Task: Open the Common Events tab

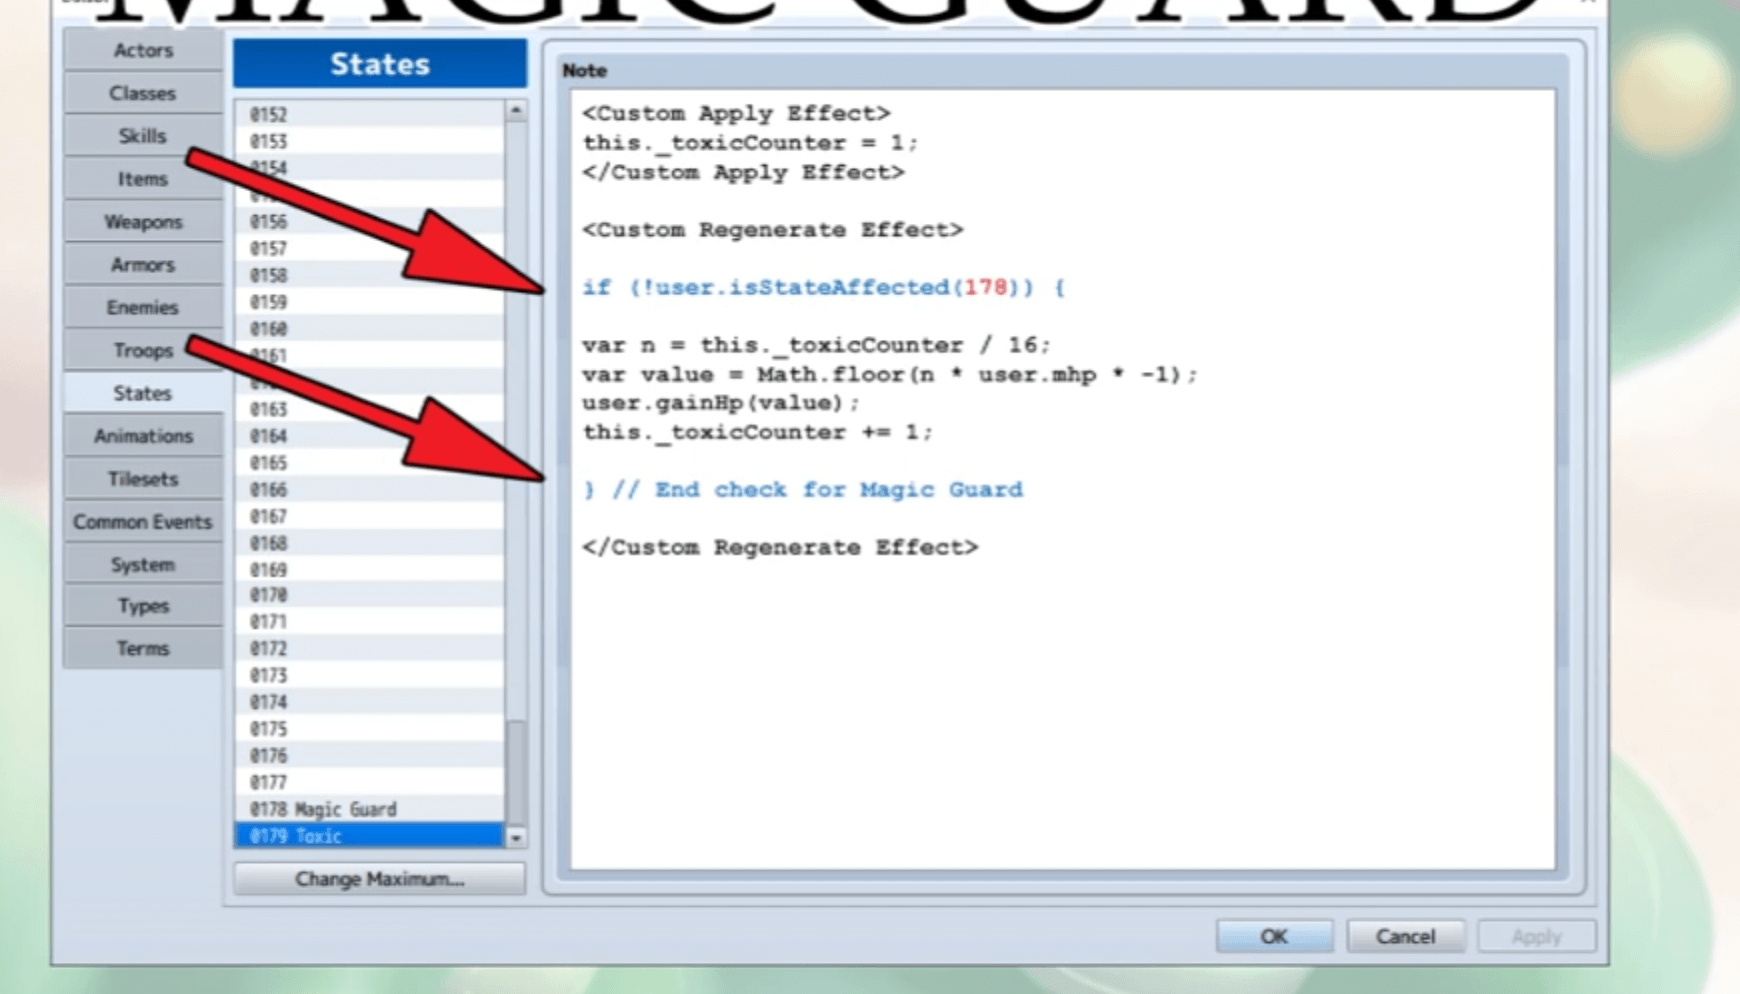Action: point(143,522)
